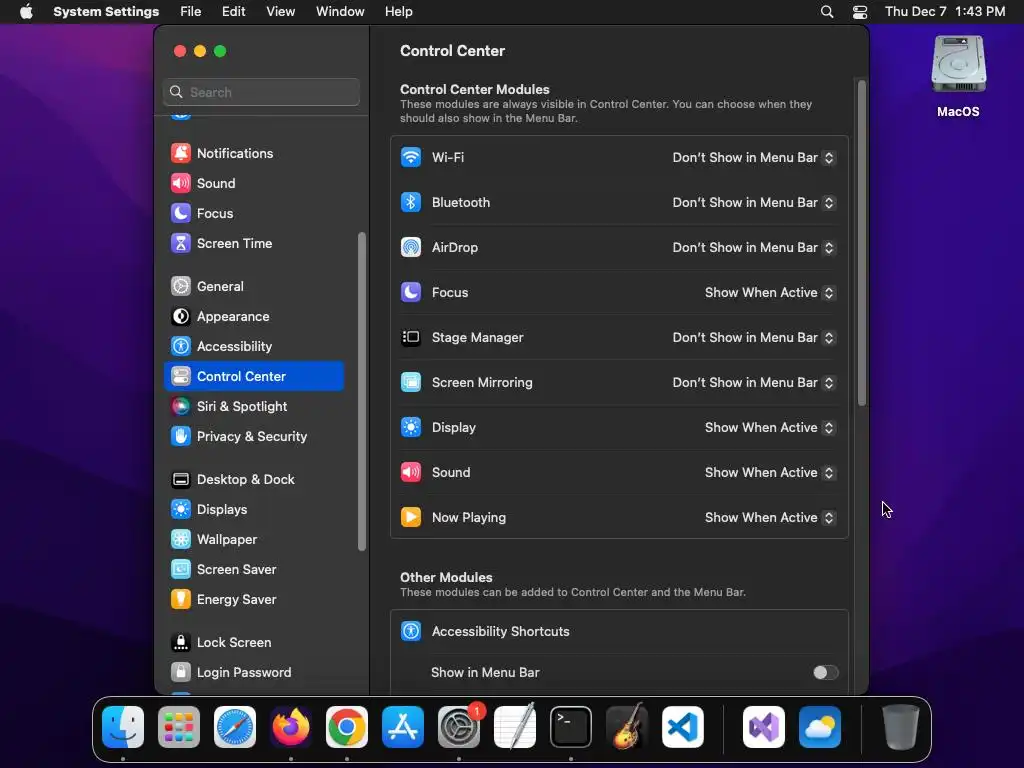Open Appearance settings

tap(253, 317)
